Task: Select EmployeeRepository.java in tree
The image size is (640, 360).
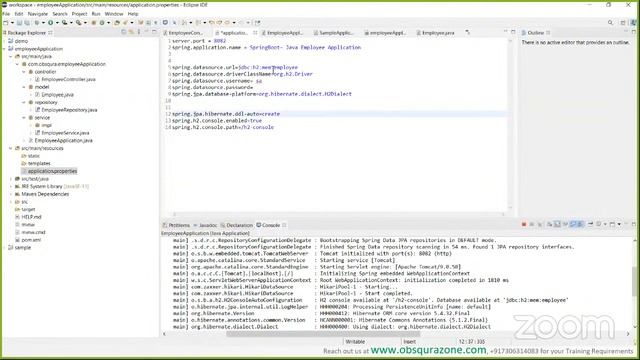Action: pos(66,110)
